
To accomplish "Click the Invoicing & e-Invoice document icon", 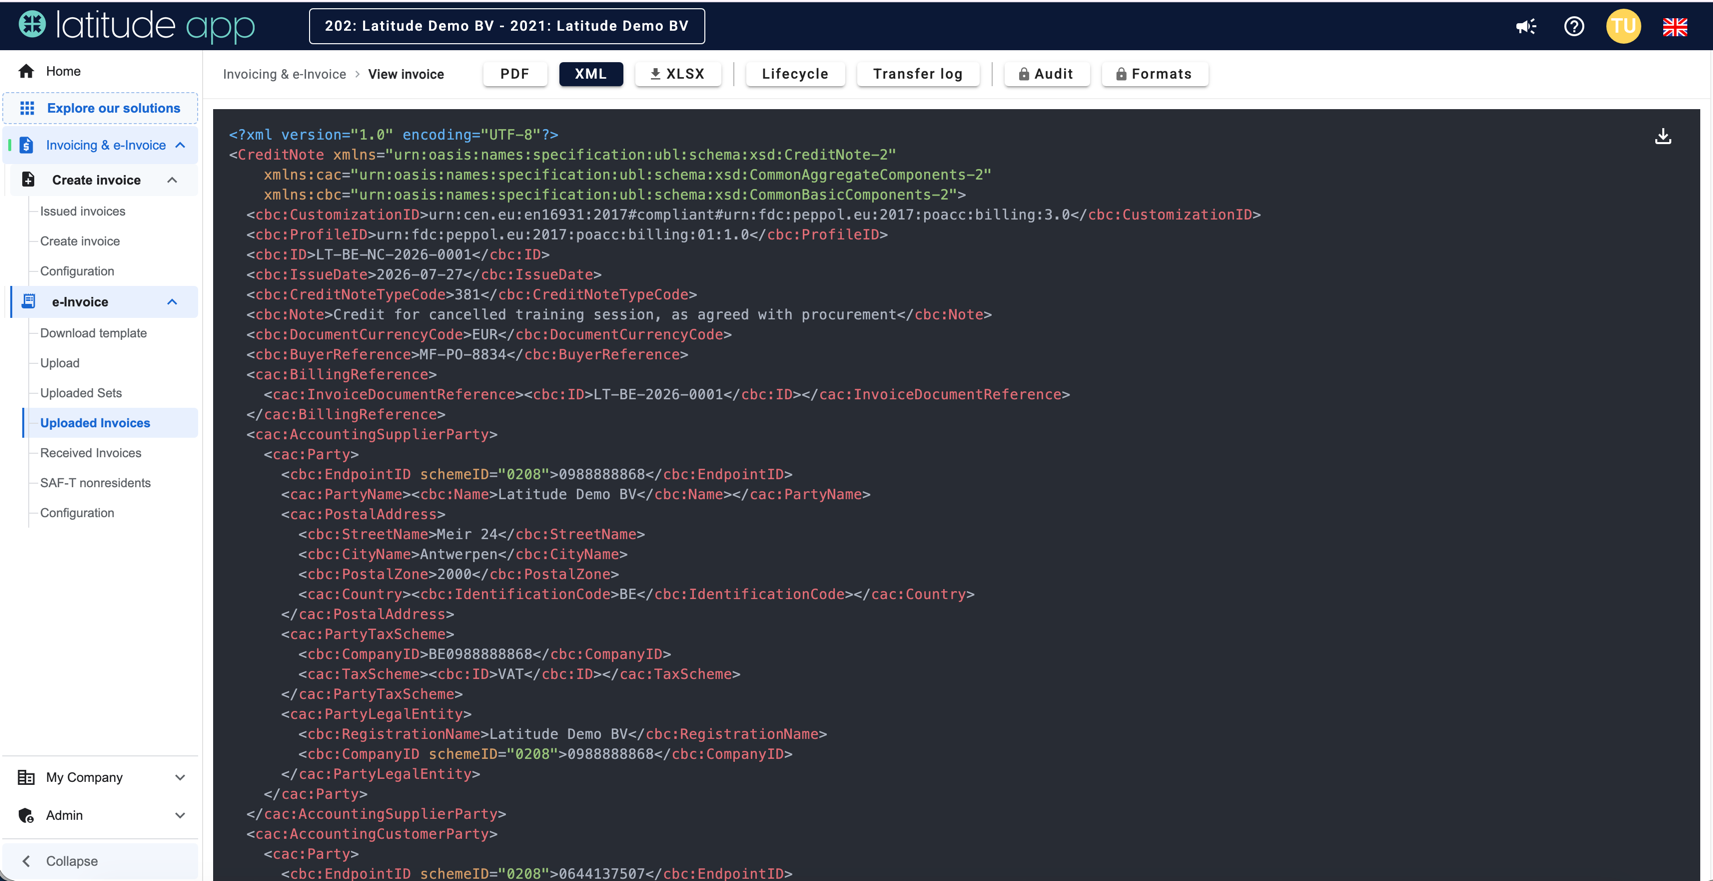I will 27,145.
